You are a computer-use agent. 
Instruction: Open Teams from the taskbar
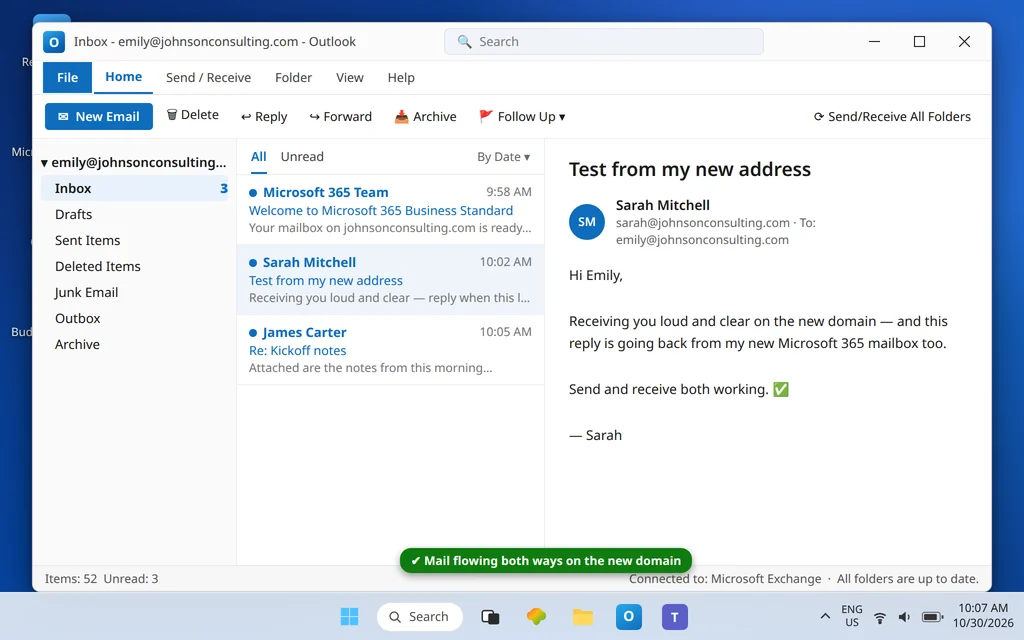point(675,616)
